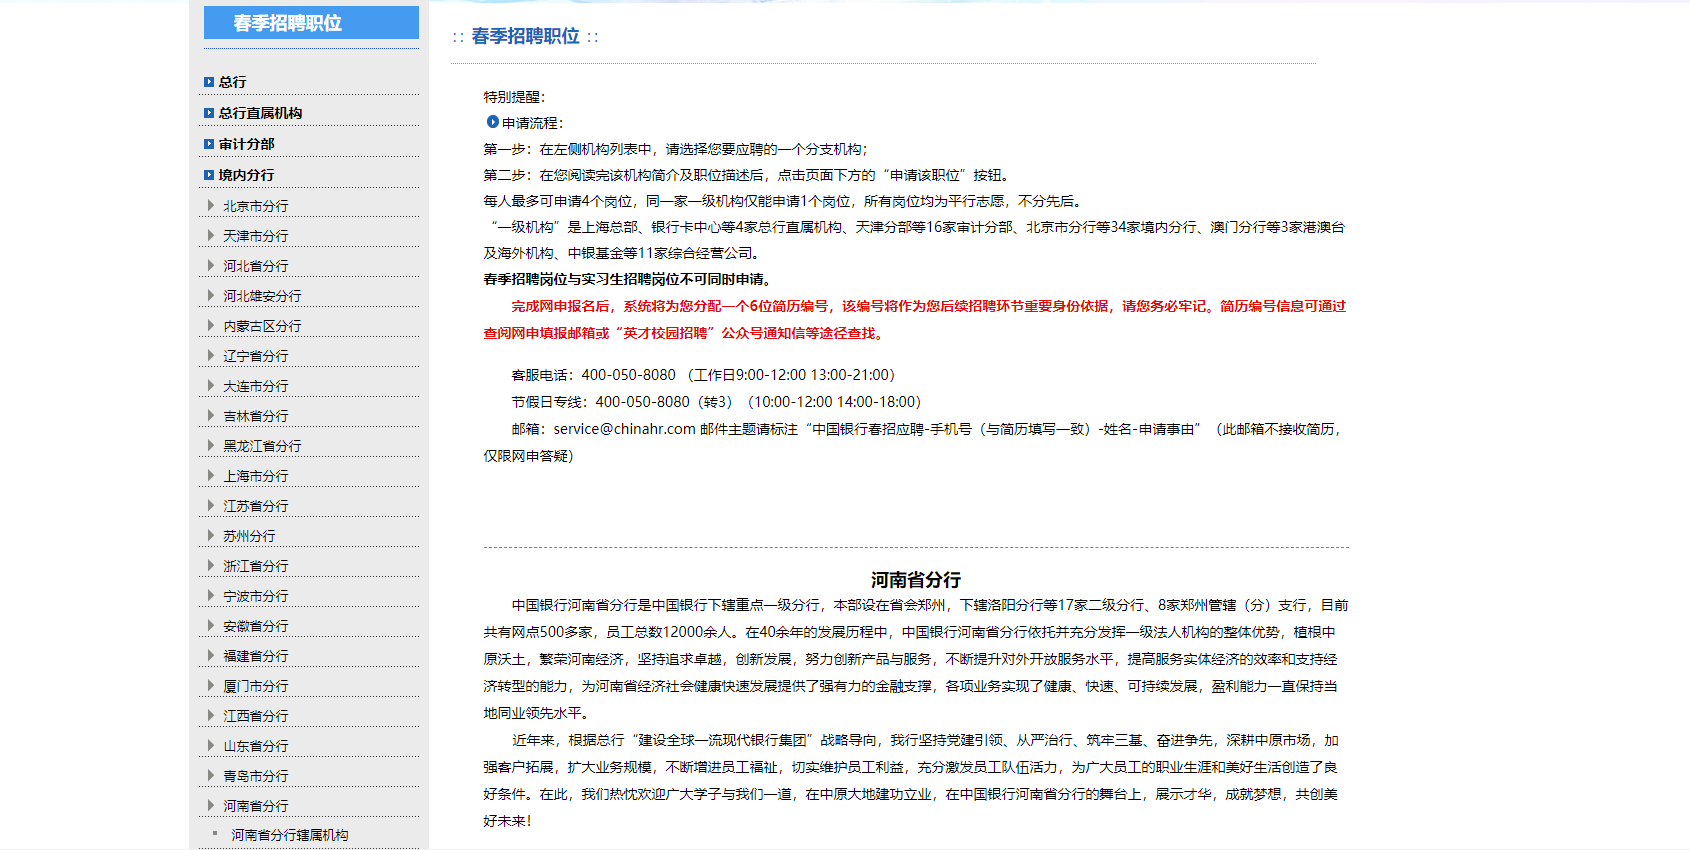Image resolution: width=1690 pixels, height=850 pixels.
Task: Select 苏州分行 in the branch list
Action: tap(249, 536)
